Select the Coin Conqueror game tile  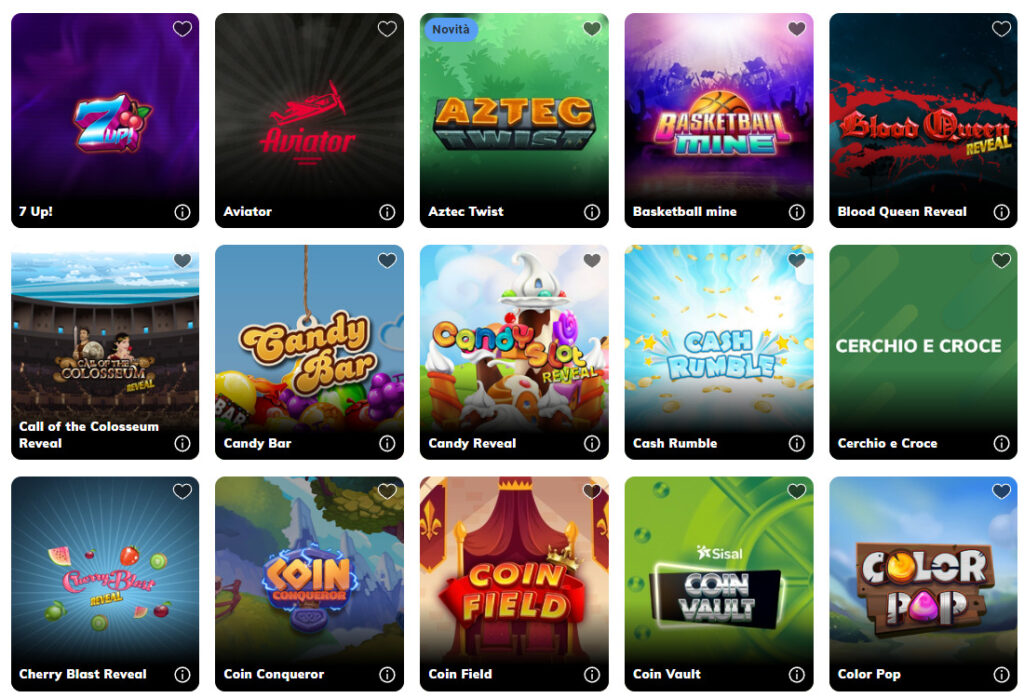(x=310, y=584)
